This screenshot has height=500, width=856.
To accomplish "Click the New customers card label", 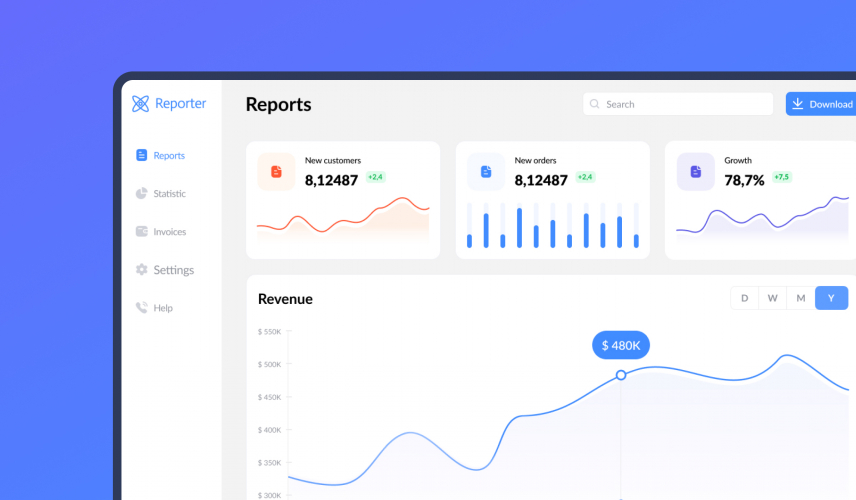I will pyautogui.click(x=333, y=160).
